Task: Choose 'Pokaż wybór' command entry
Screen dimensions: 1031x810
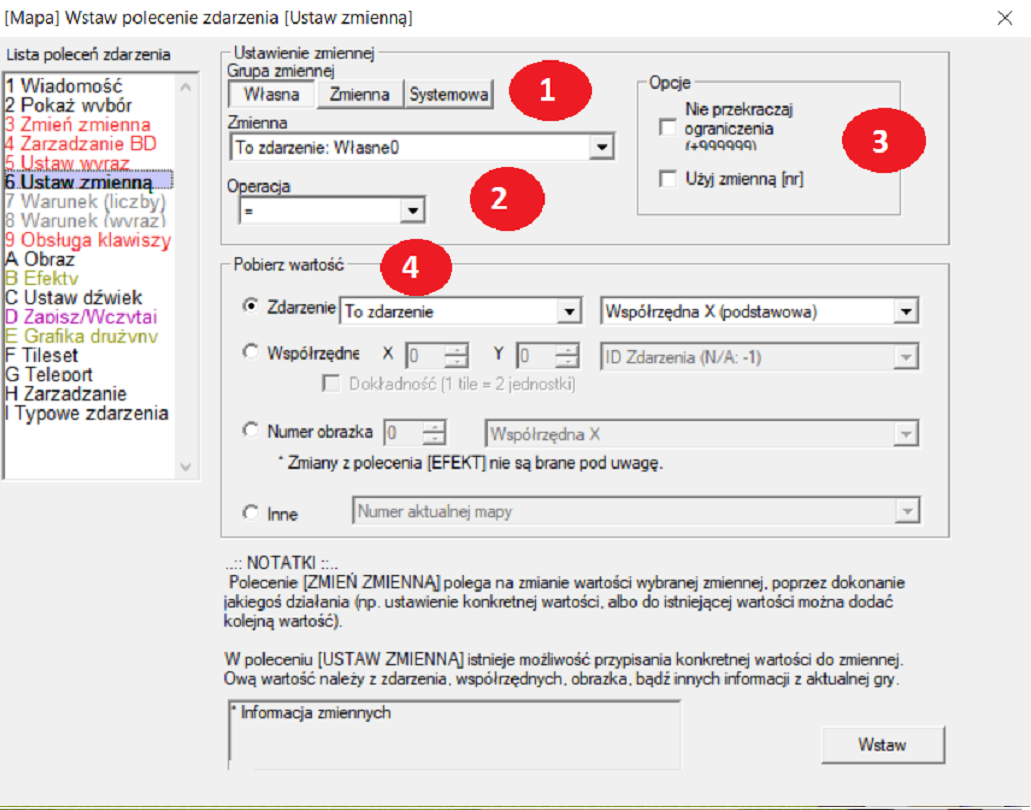Action: [x=69, y=106]
